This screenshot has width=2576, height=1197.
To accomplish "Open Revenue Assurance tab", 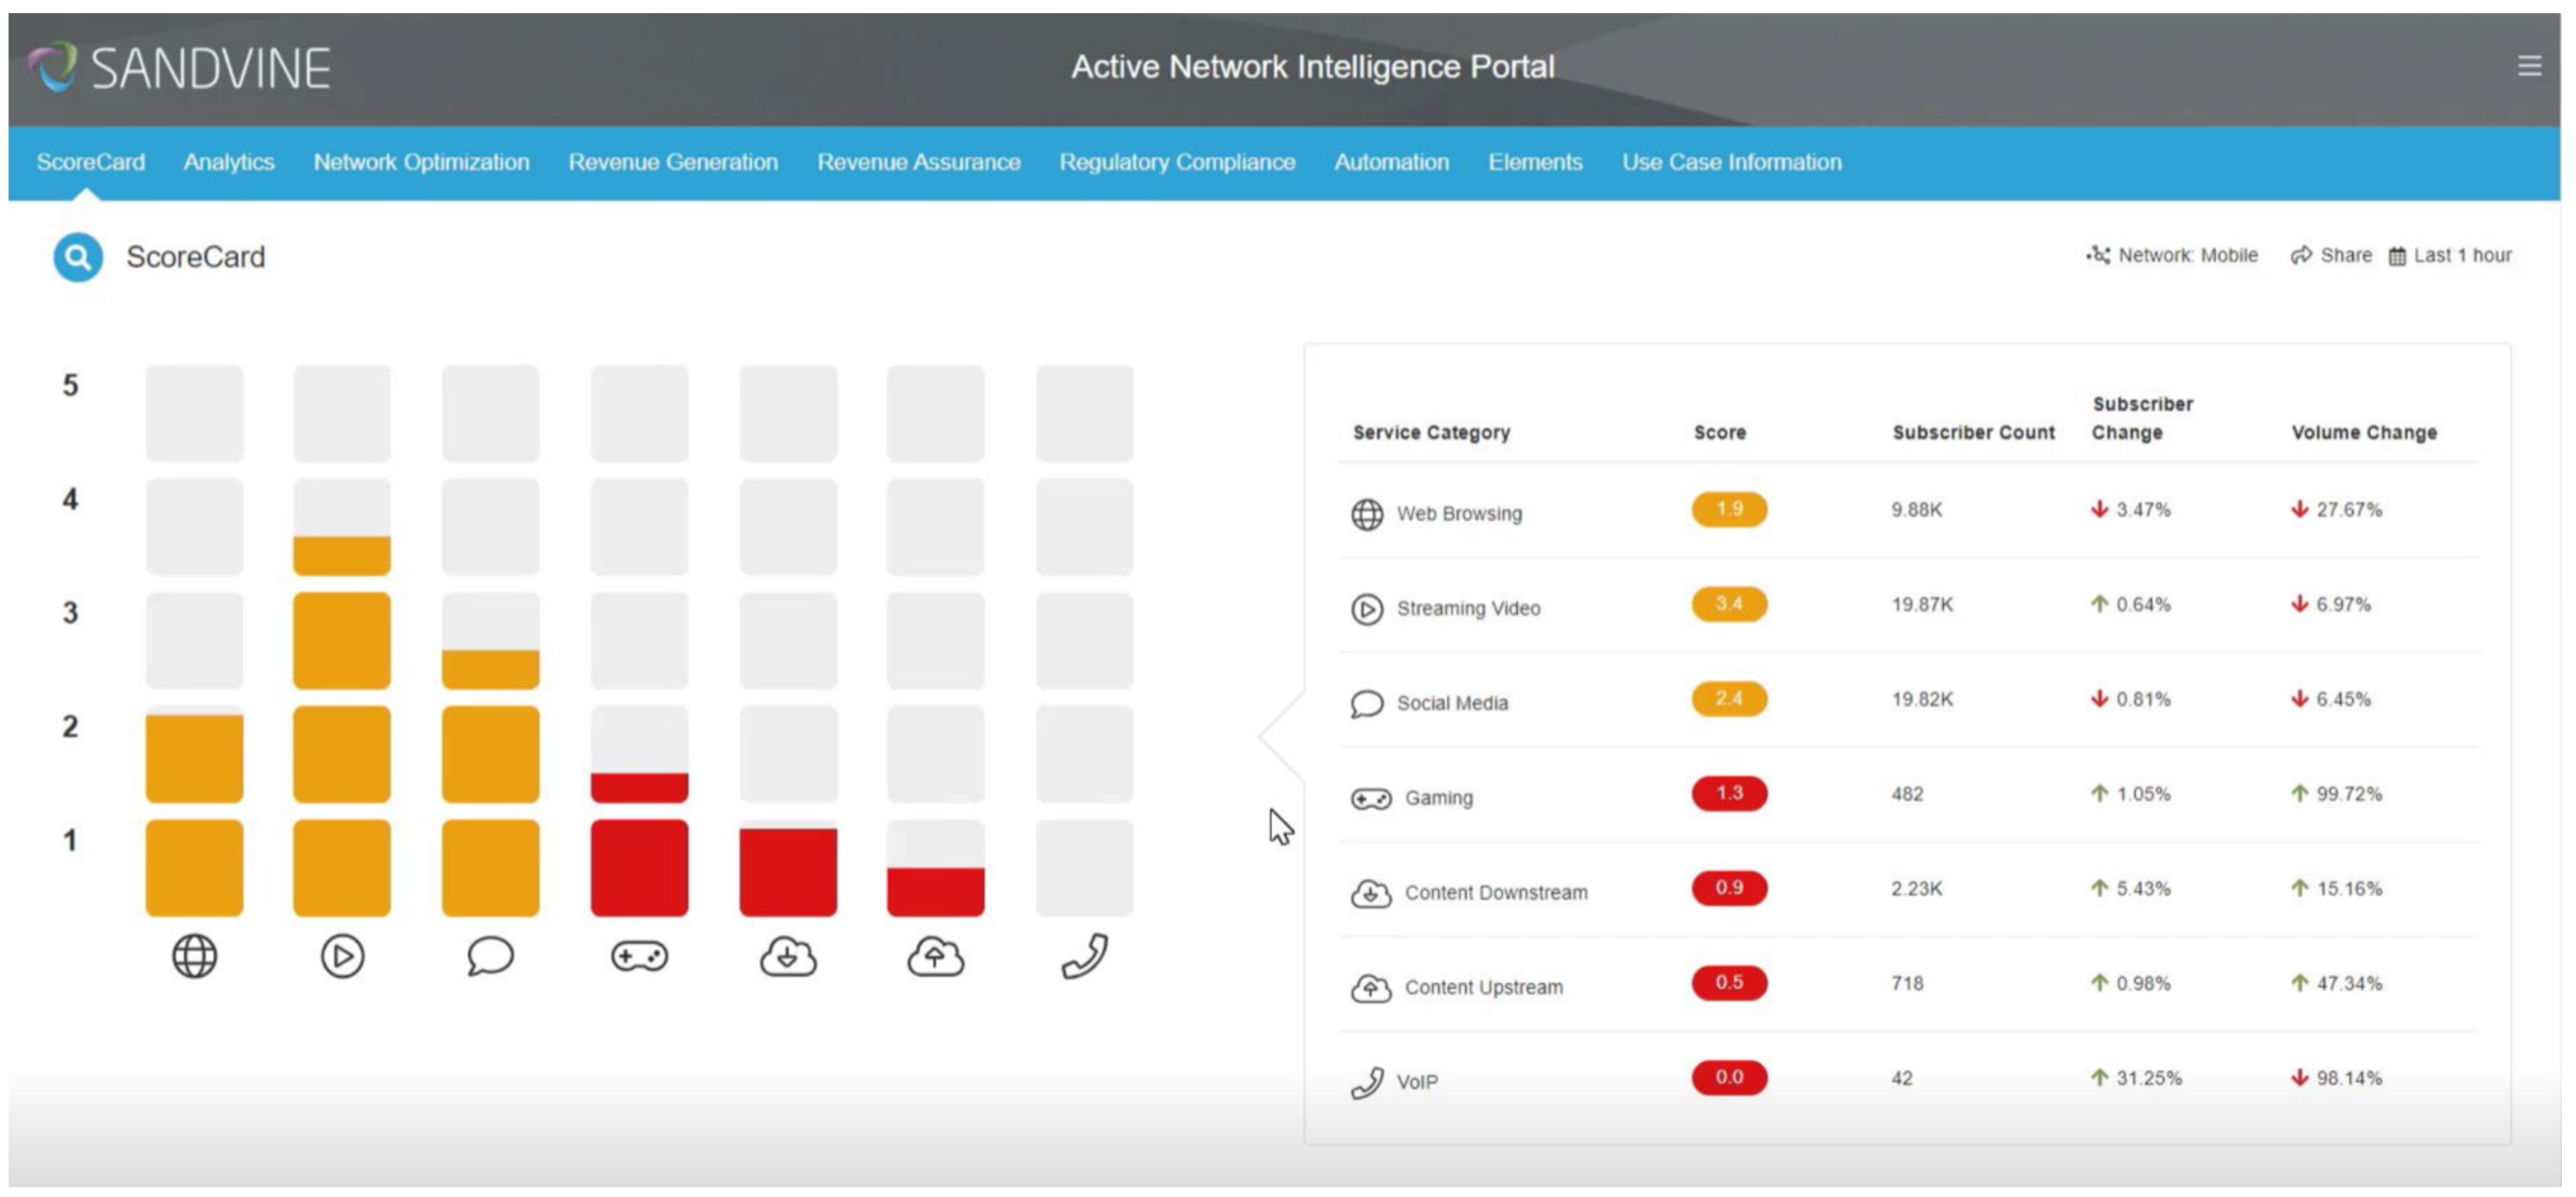I will (919, 162).
